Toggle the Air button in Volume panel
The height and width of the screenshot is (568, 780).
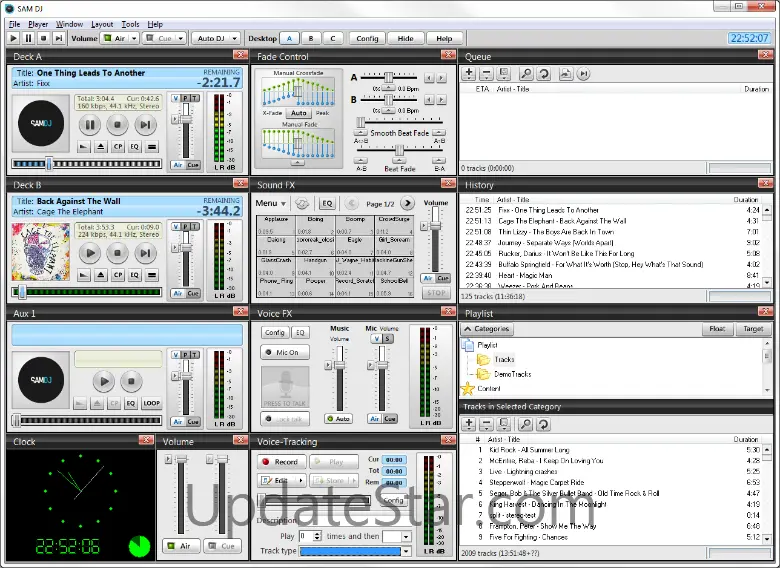pos(181,546)
